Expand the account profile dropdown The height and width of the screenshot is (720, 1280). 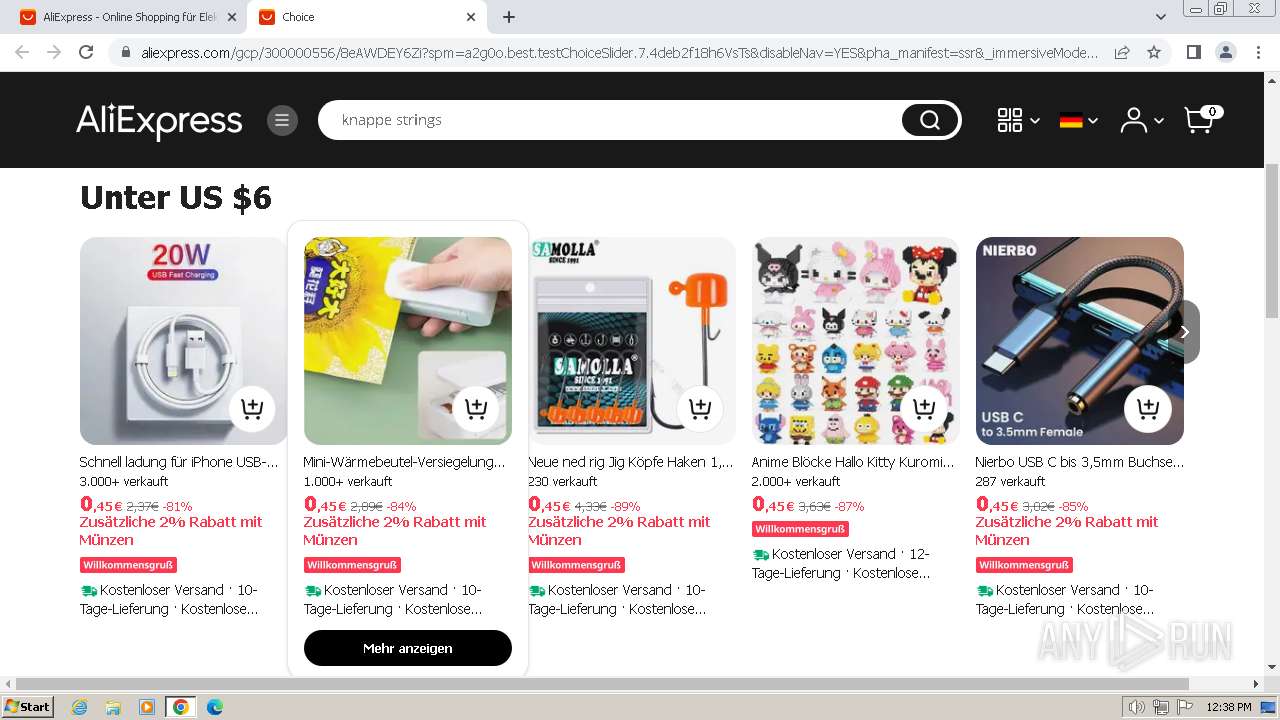(x=1142, y=121)
